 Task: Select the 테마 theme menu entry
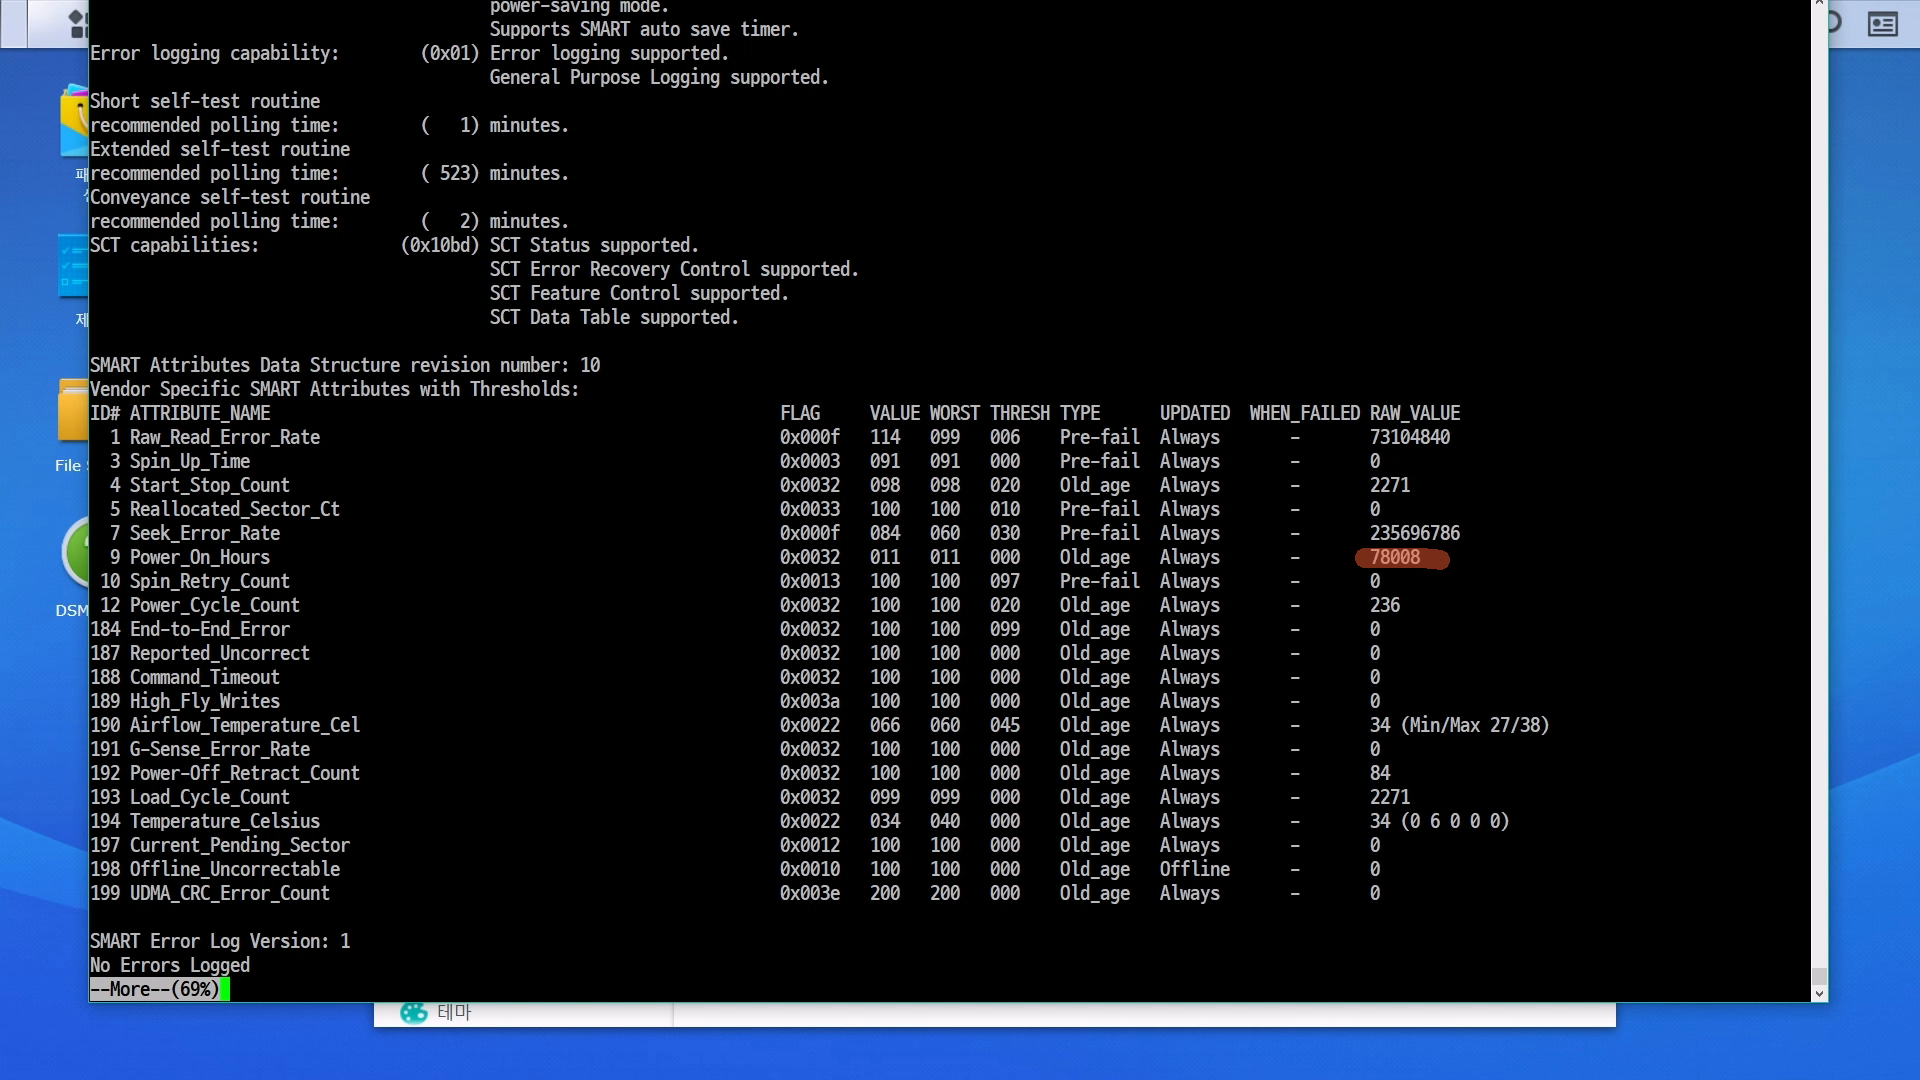454,1012
